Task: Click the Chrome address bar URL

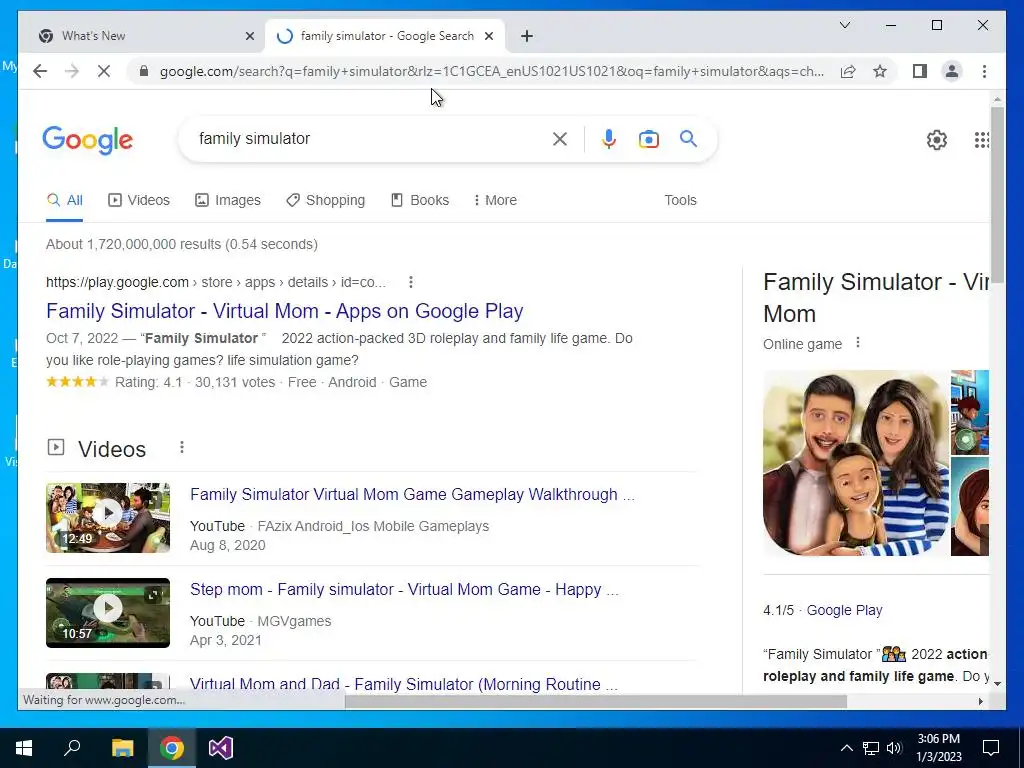Action: point(492,71)
